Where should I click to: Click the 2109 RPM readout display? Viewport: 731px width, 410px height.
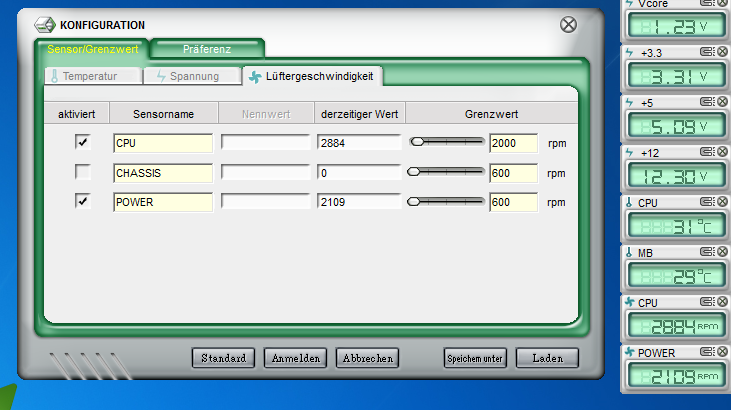676,376
